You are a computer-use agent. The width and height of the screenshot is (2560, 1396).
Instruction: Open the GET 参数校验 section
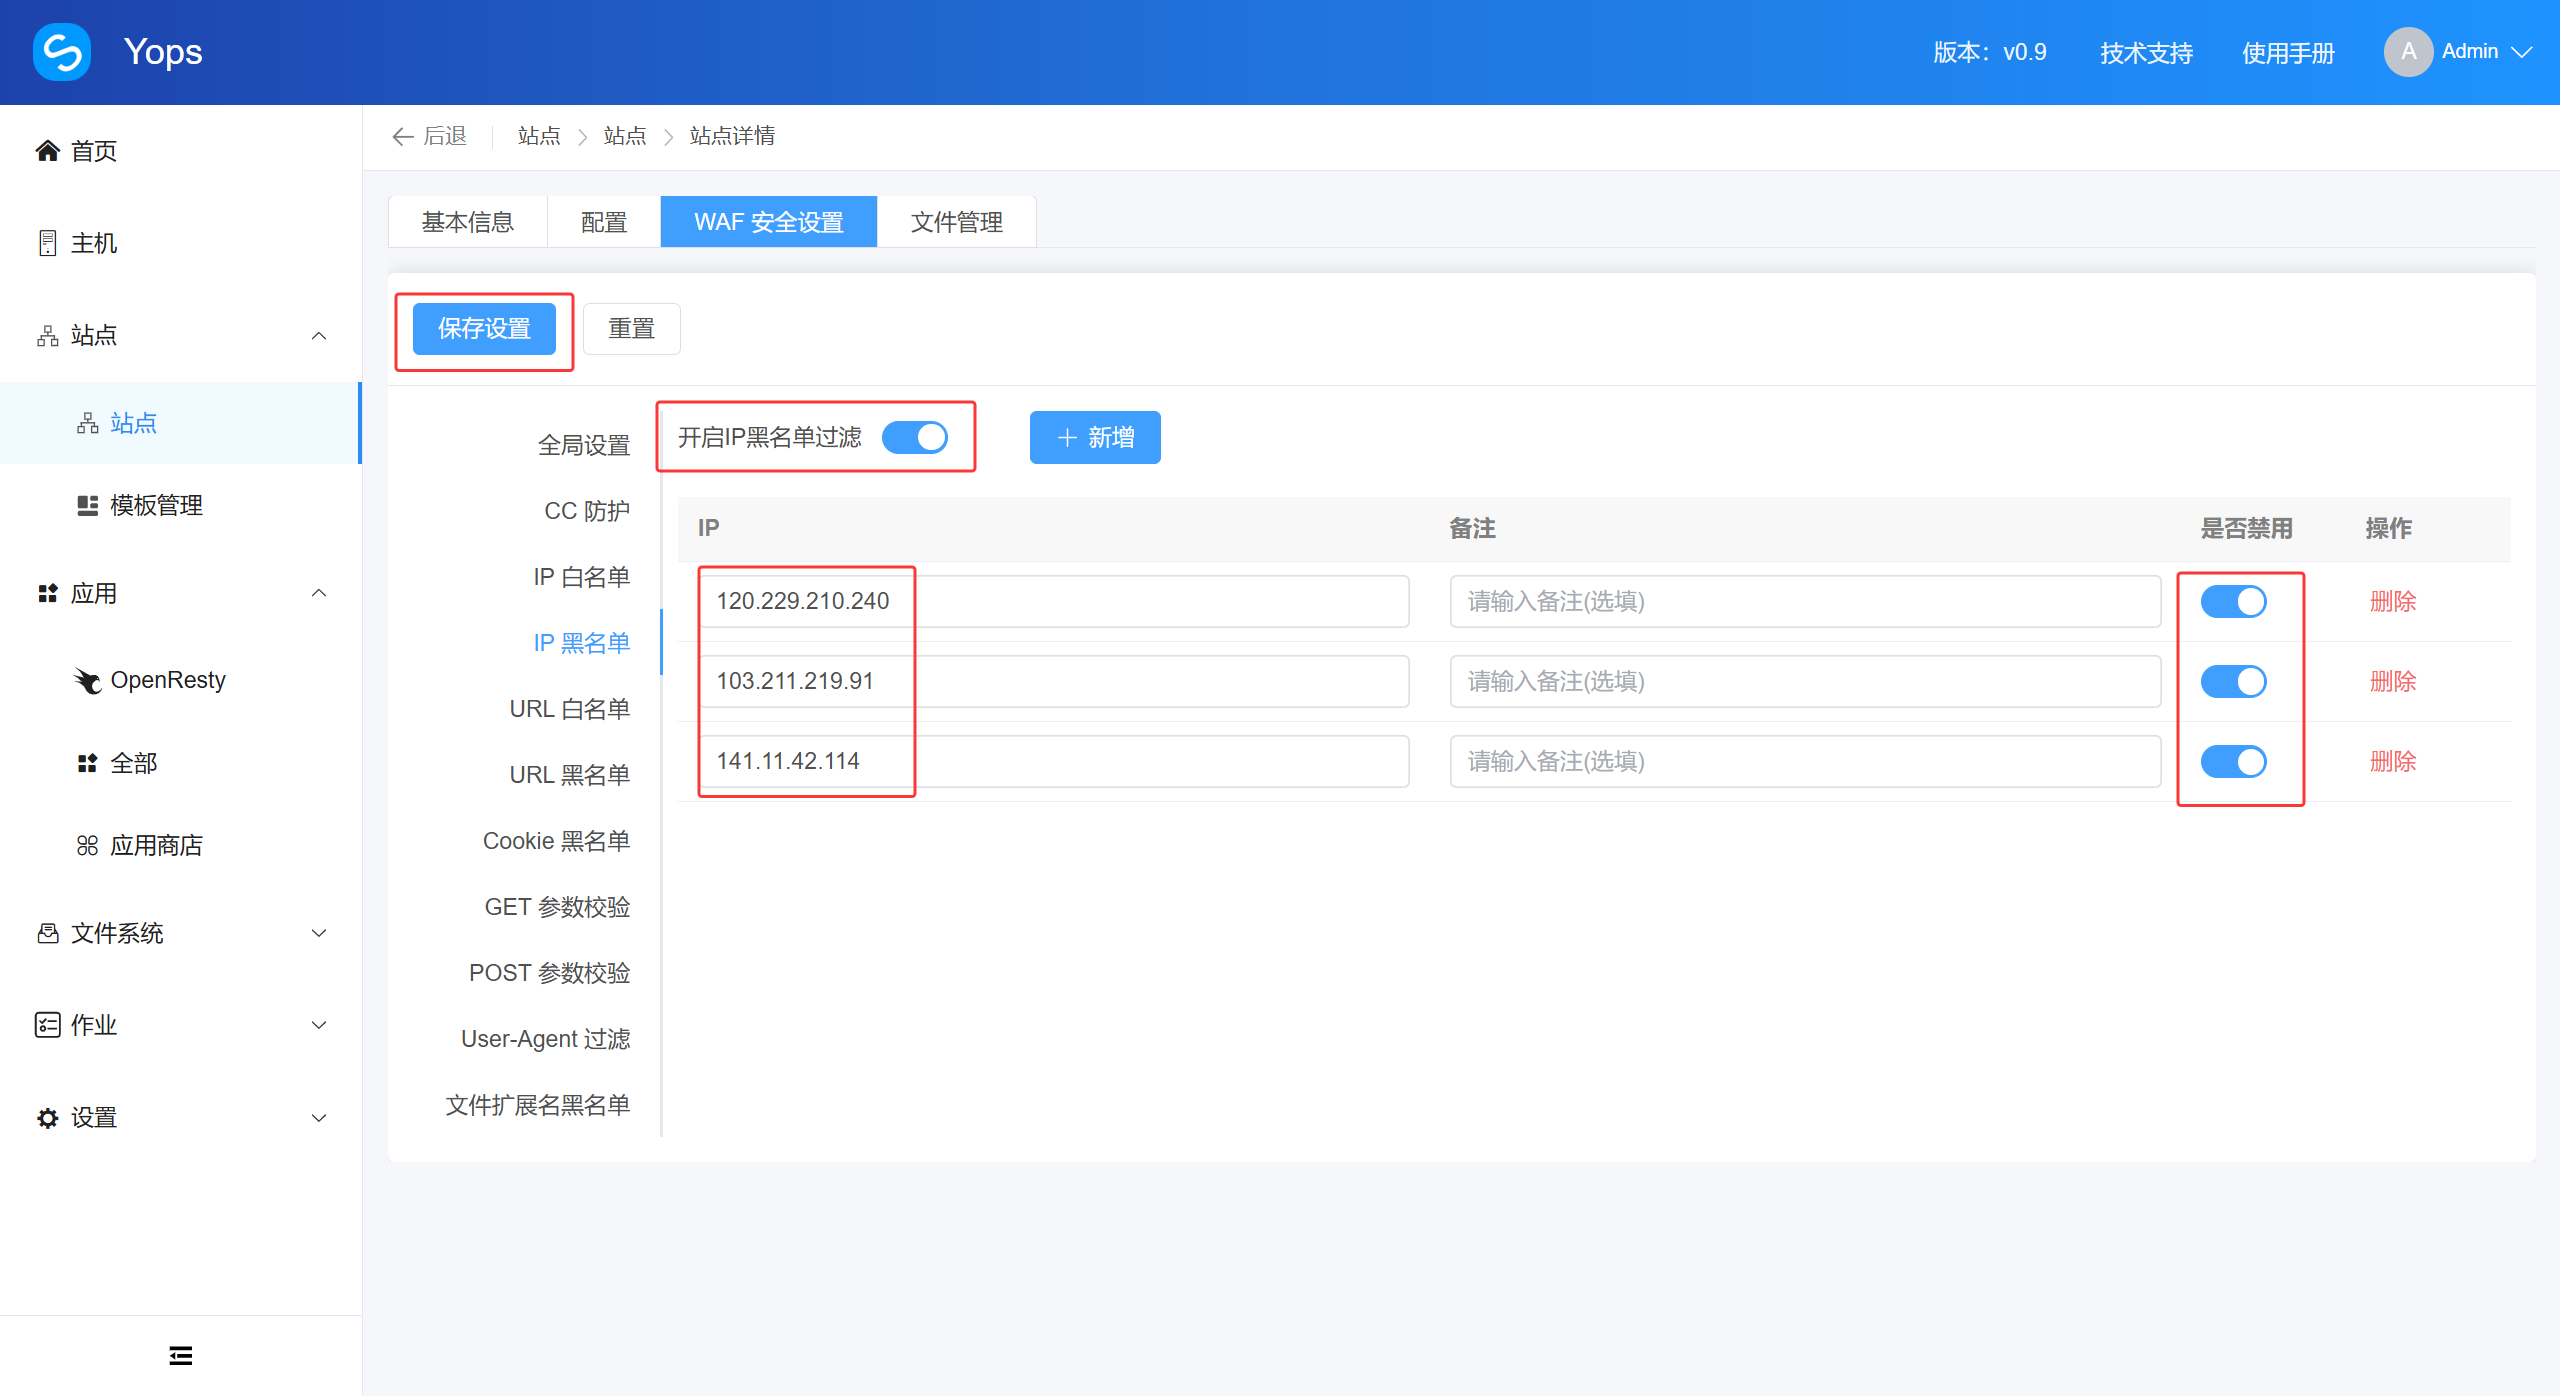[x=558, y=907]
